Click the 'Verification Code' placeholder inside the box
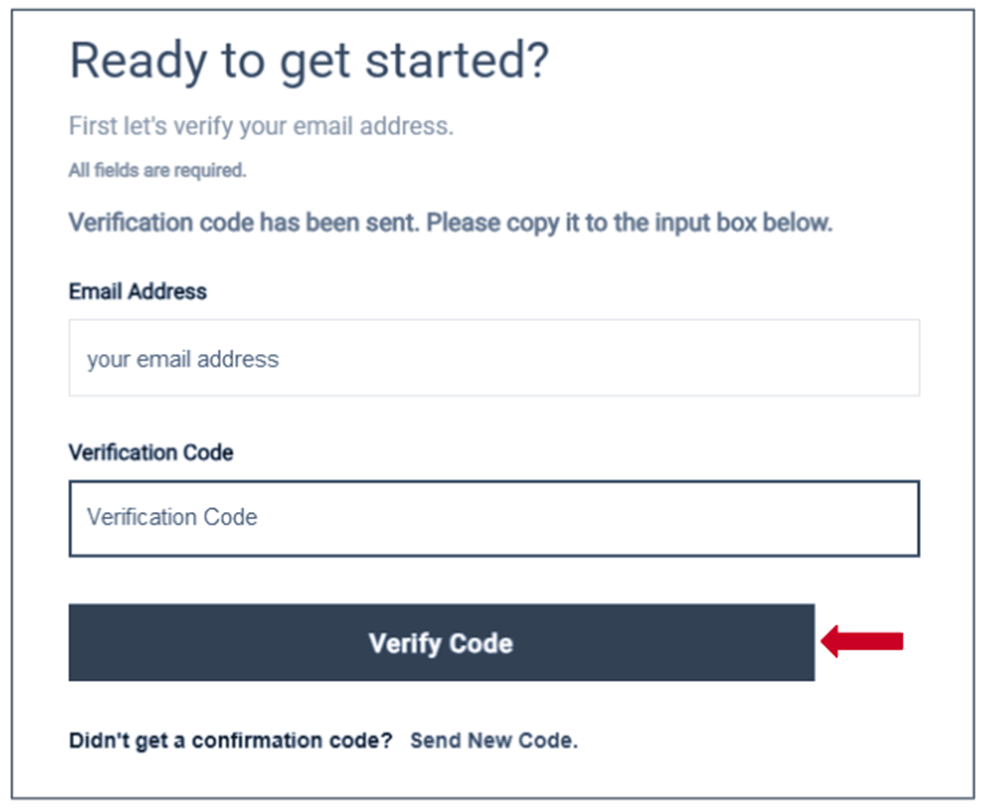This screenshot has height=811, width=986. click(x=172, y=518)
